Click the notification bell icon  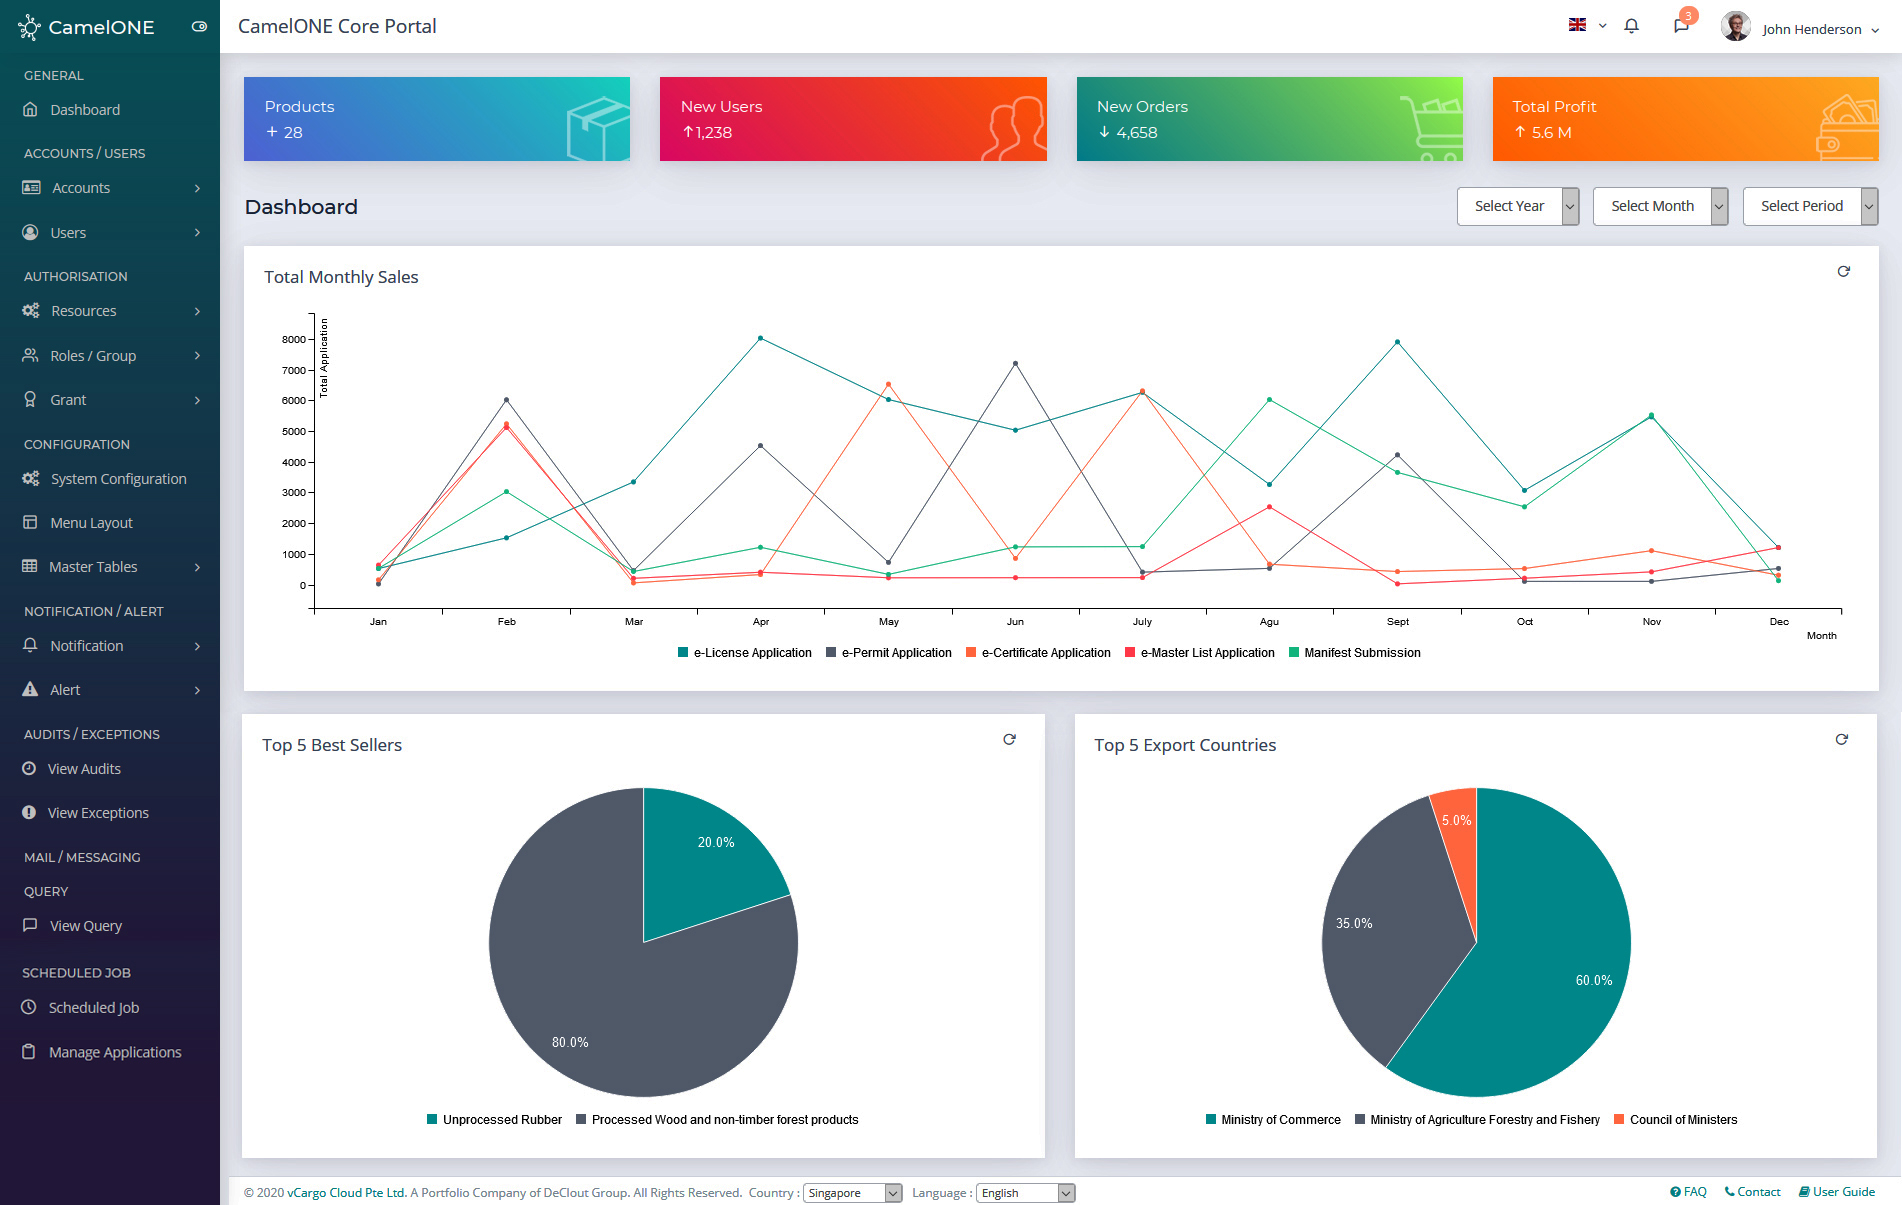(x=1631, y=27)
